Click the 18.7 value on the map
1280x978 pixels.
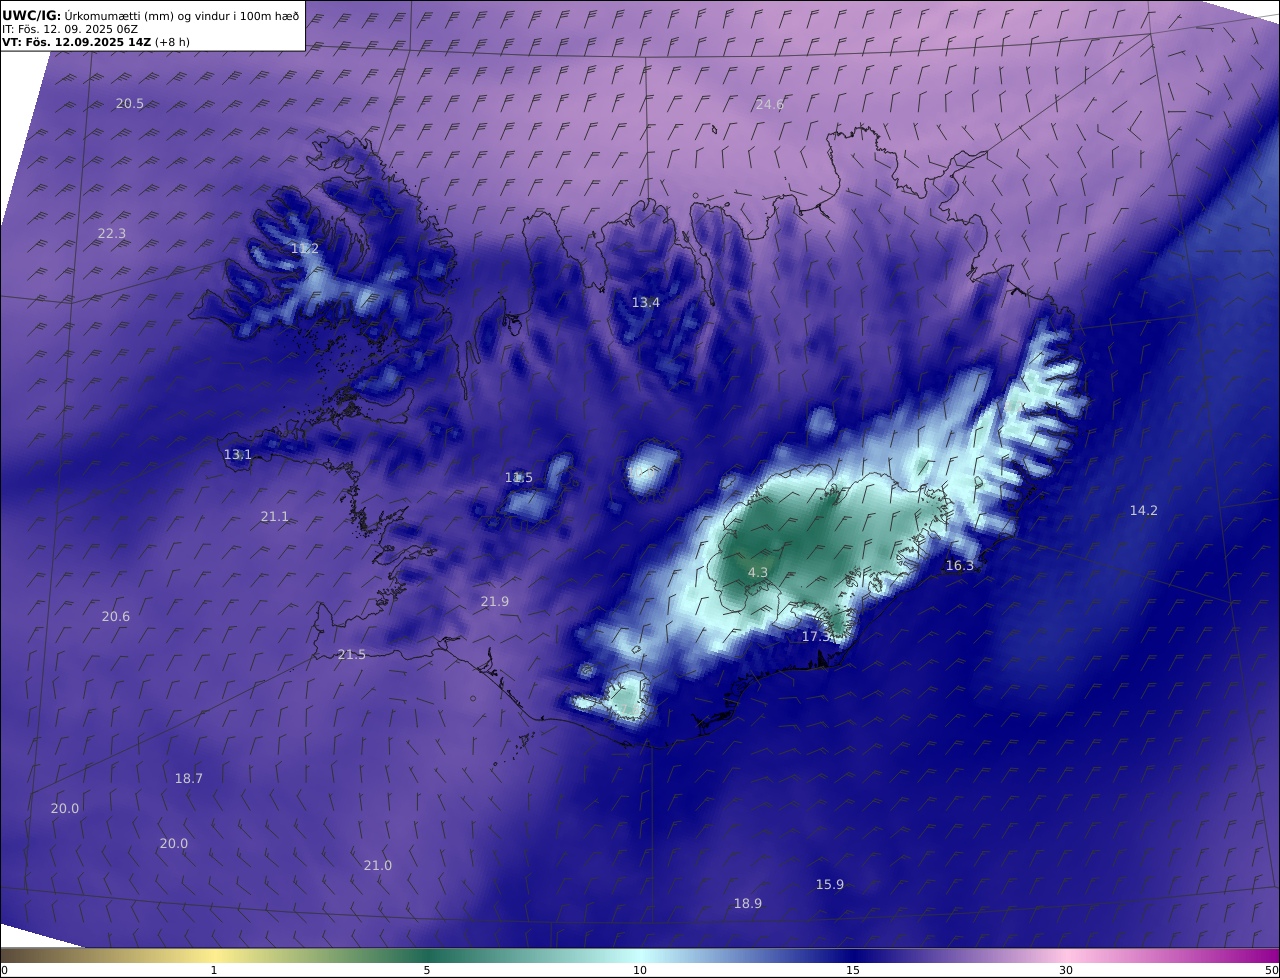point(189,779)
